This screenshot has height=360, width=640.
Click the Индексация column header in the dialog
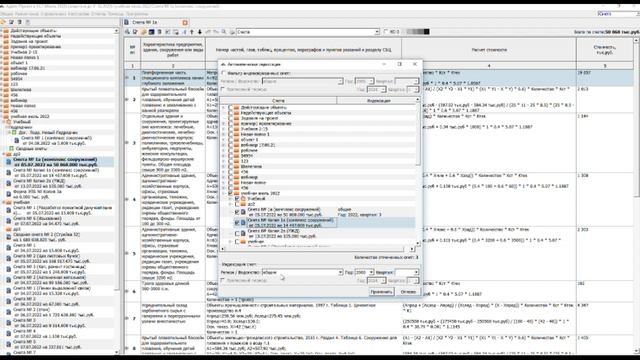tap(378, 100)
